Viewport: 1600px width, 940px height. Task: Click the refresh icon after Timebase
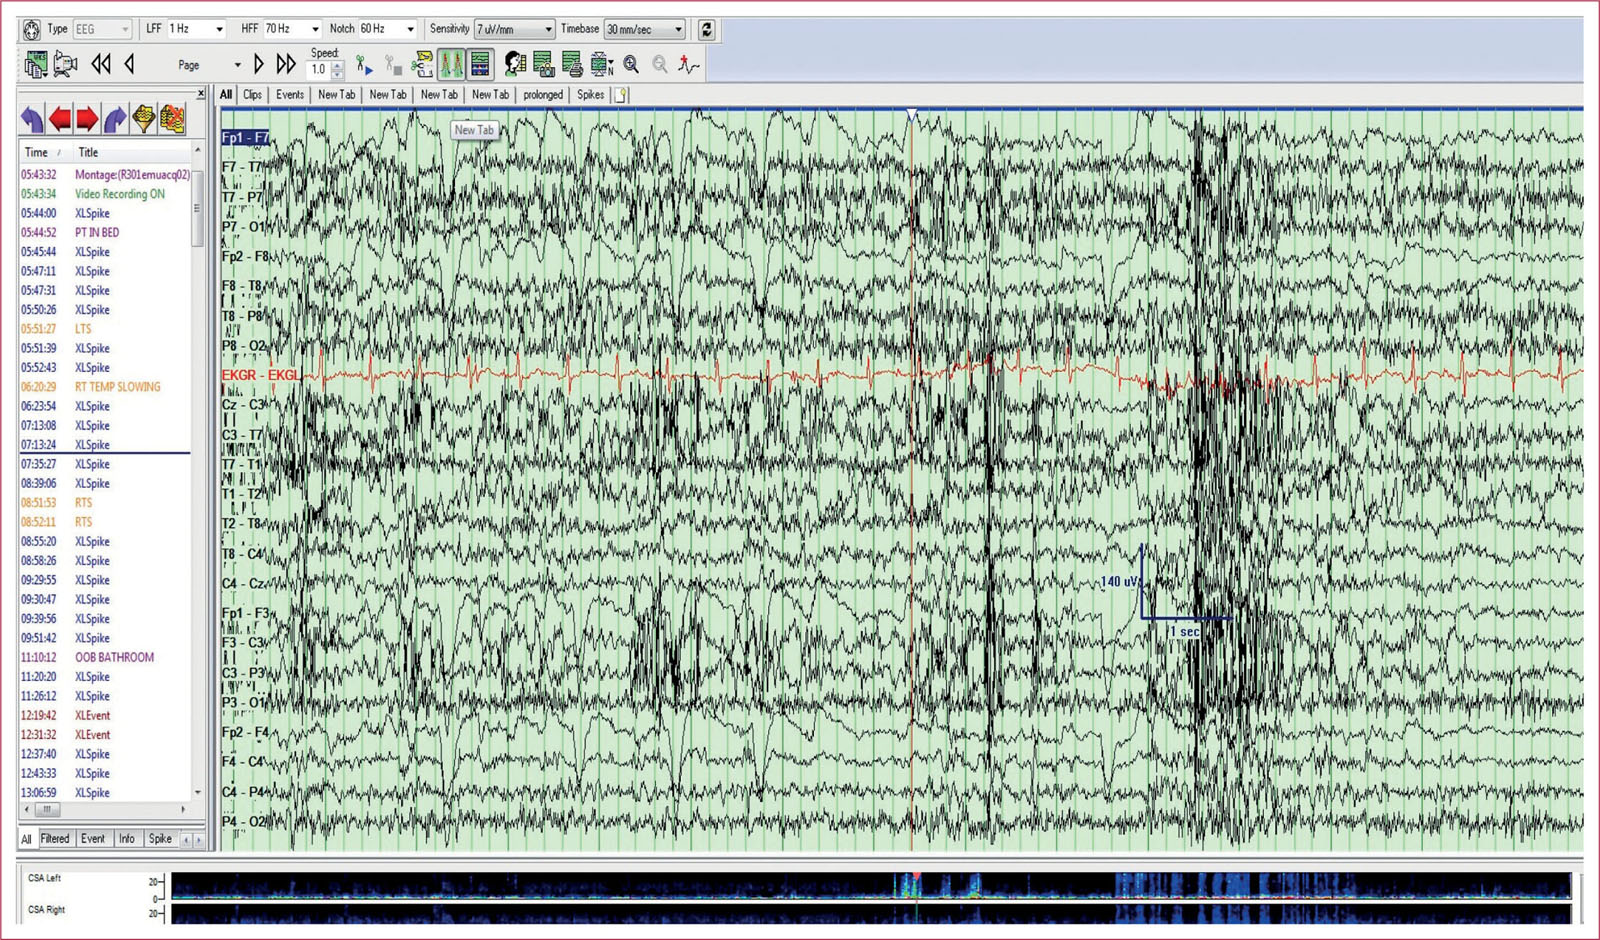pos(707,30)
